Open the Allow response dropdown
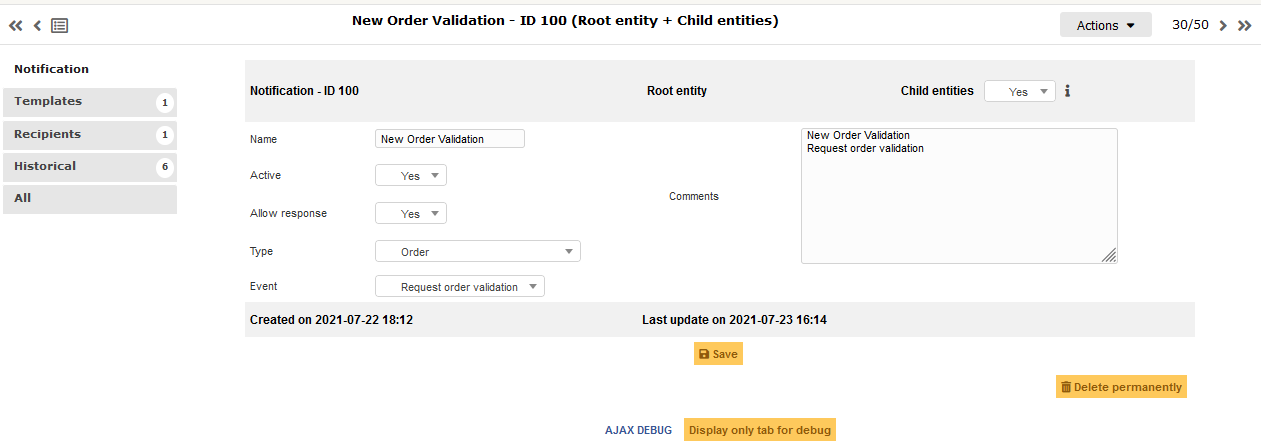 click(411, 213)
